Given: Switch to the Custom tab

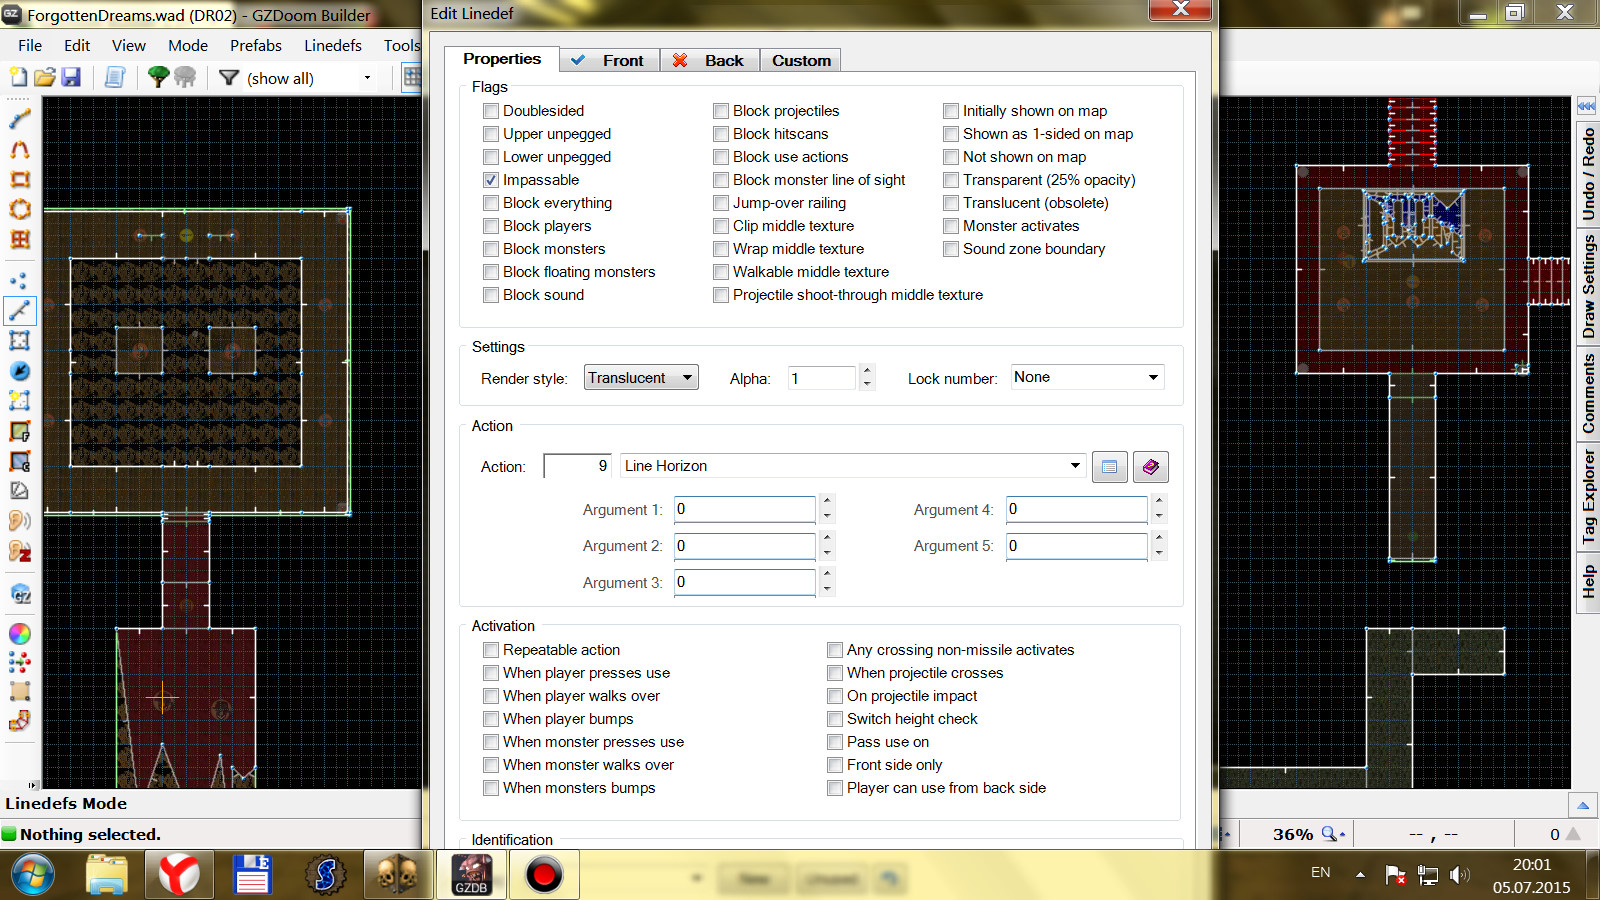Looking at the screenshot, I should coord(800,60).
